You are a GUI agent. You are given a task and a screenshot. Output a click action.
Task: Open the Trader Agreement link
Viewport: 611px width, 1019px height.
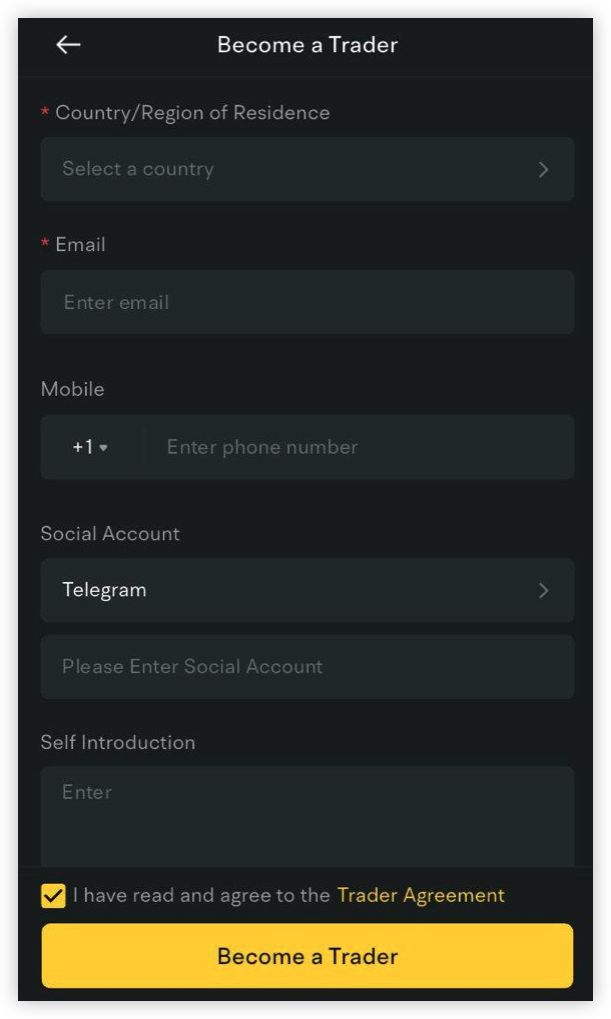pos(421,895)
